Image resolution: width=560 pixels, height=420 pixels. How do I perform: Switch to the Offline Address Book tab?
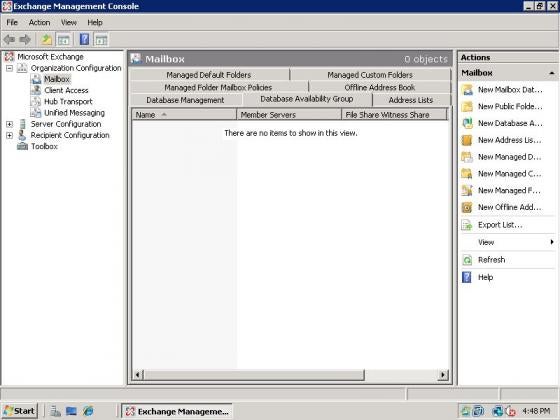380,88
